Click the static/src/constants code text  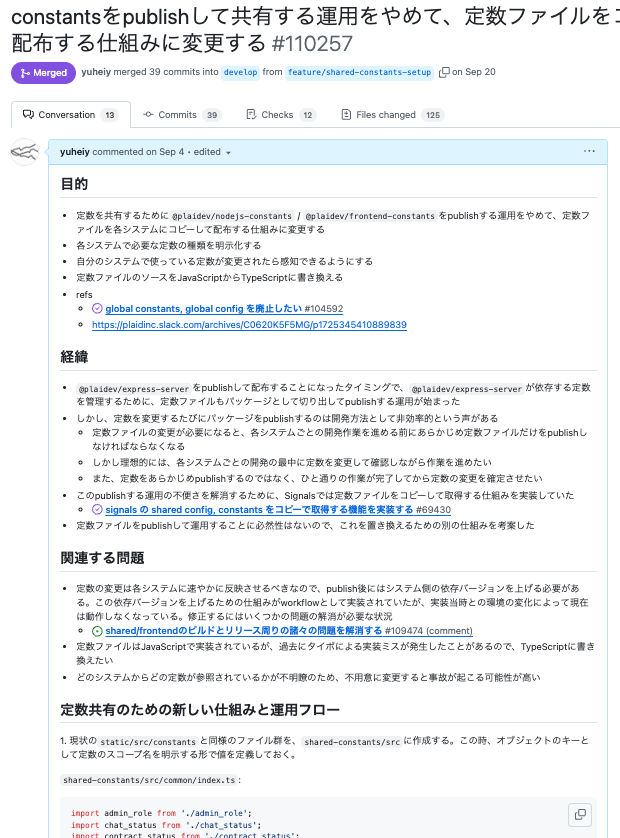point(148,742)
